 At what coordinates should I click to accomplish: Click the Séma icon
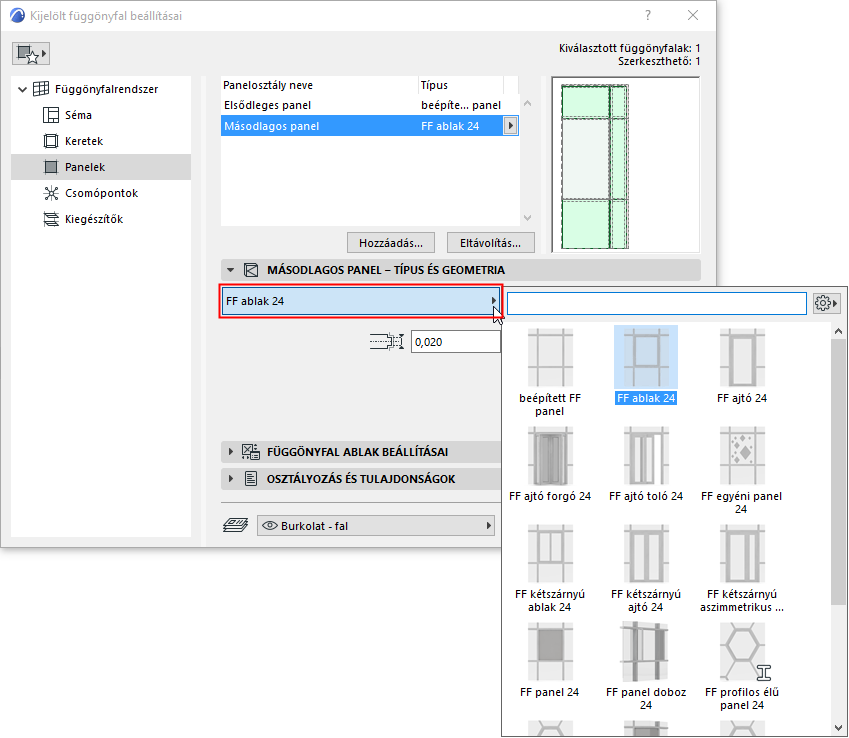pyautogui.click(x=51, y=115)
